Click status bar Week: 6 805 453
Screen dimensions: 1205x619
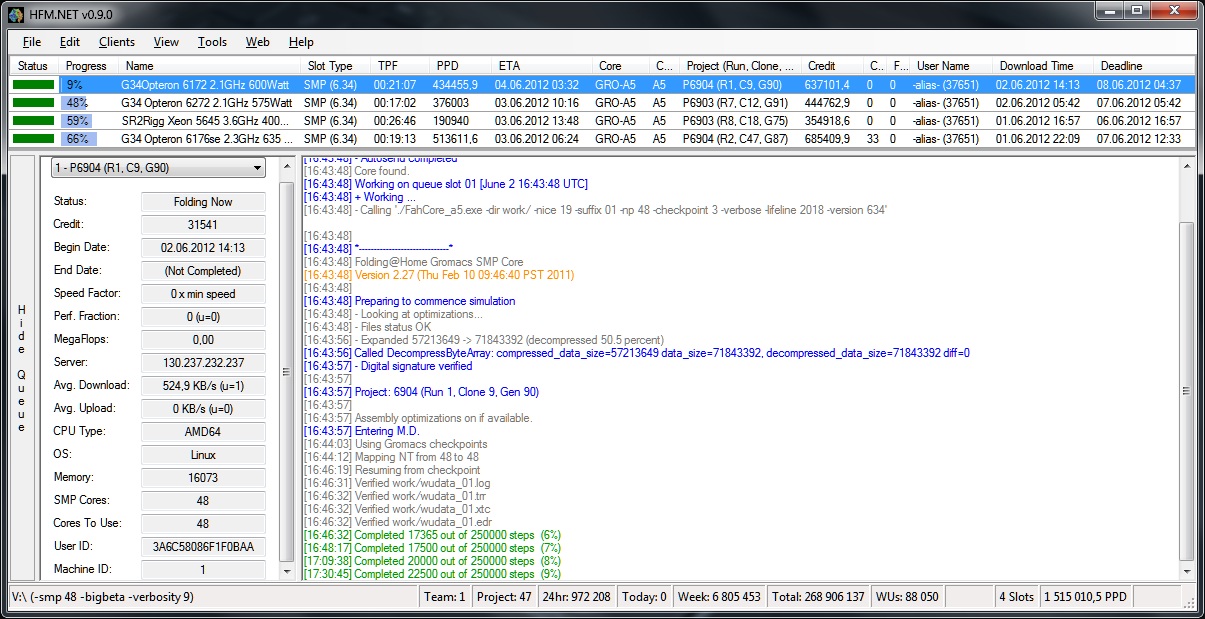click(x=719, y=597)
